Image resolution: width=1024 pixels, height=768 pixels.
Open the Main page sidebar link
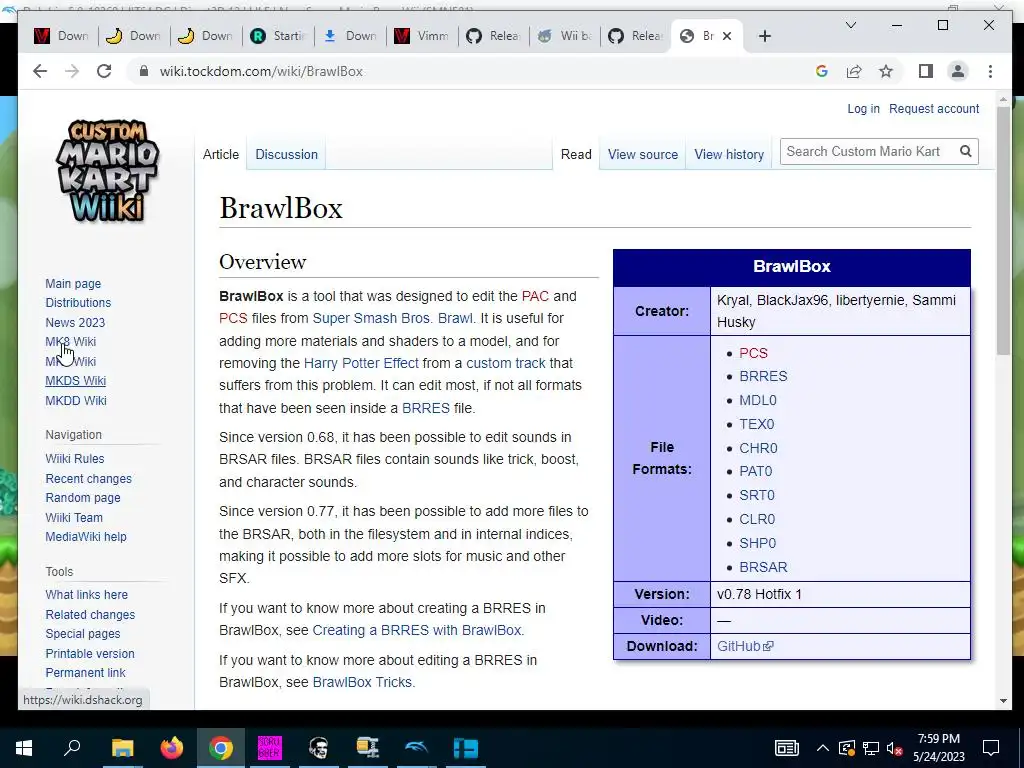coord(73,283)
